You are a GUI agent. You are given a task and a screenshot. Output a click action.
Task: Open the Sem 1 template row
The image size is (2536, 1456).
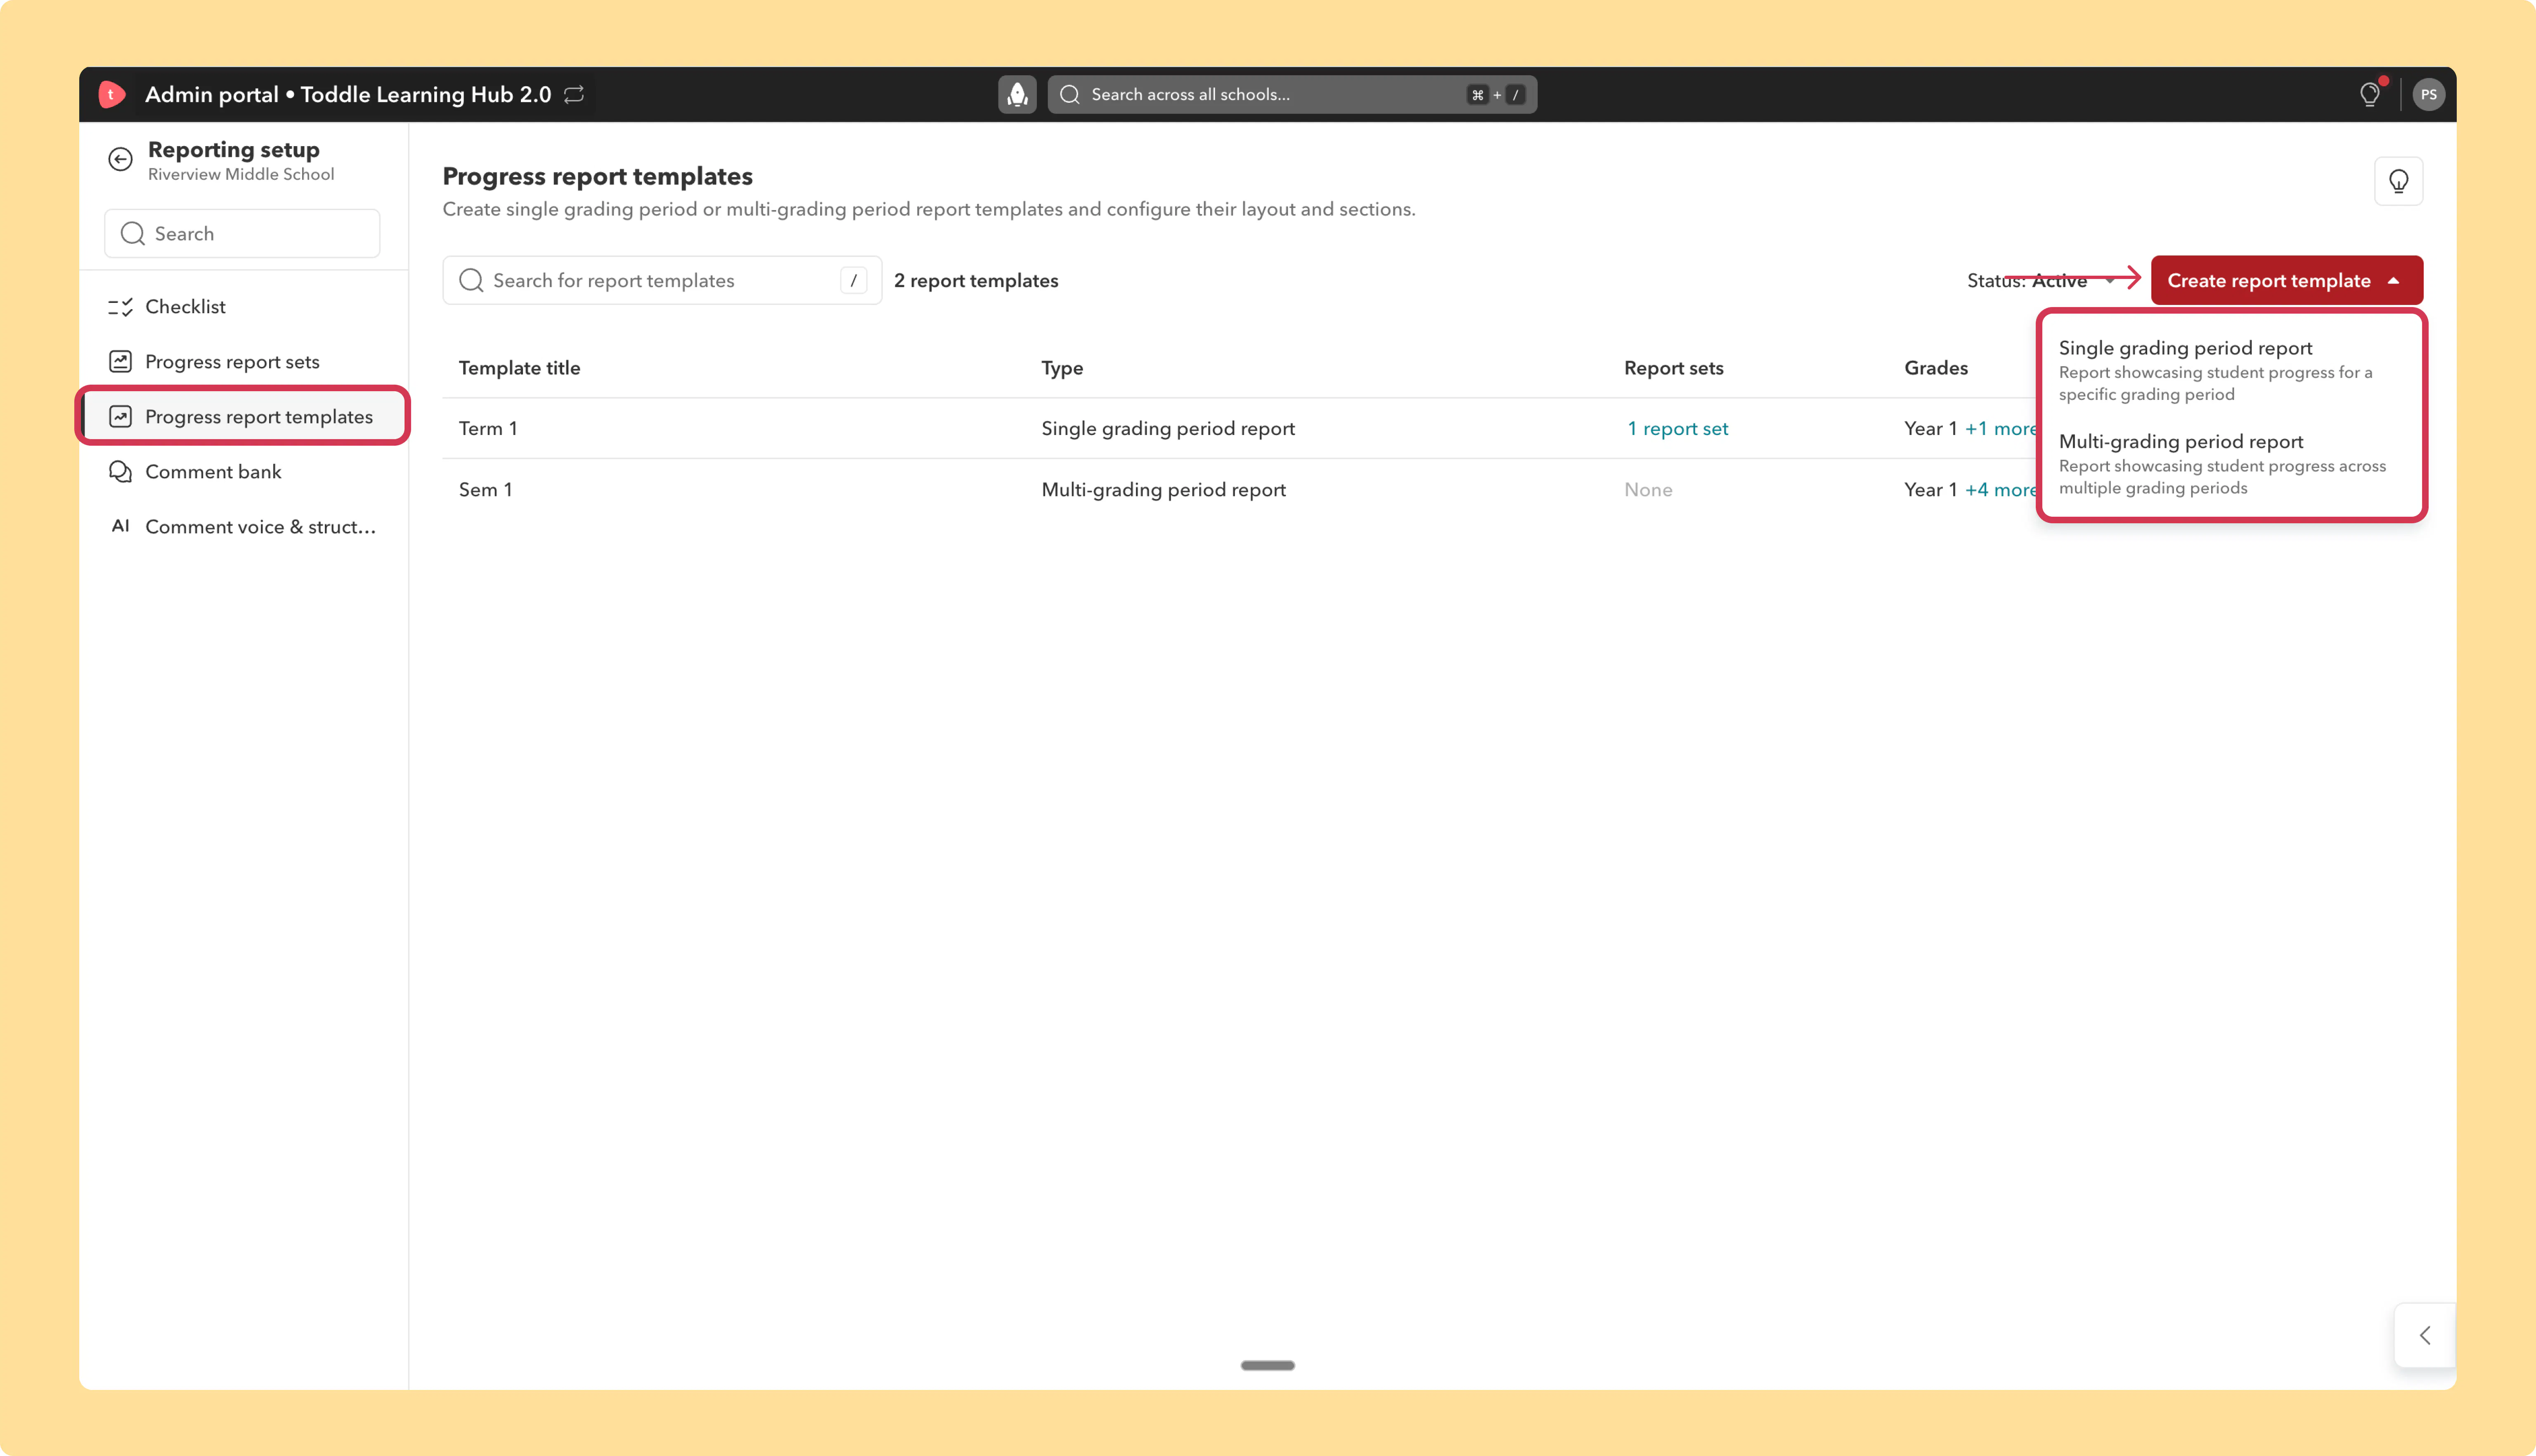(x=1240, y=489)
